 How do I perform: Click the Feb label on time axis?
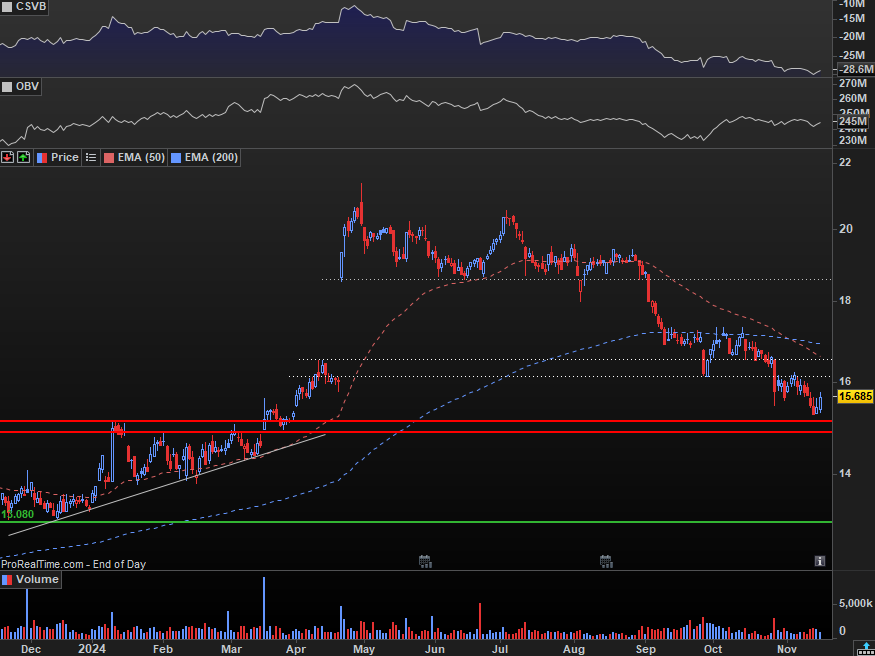pyautogui.click(x=161, y=649)
